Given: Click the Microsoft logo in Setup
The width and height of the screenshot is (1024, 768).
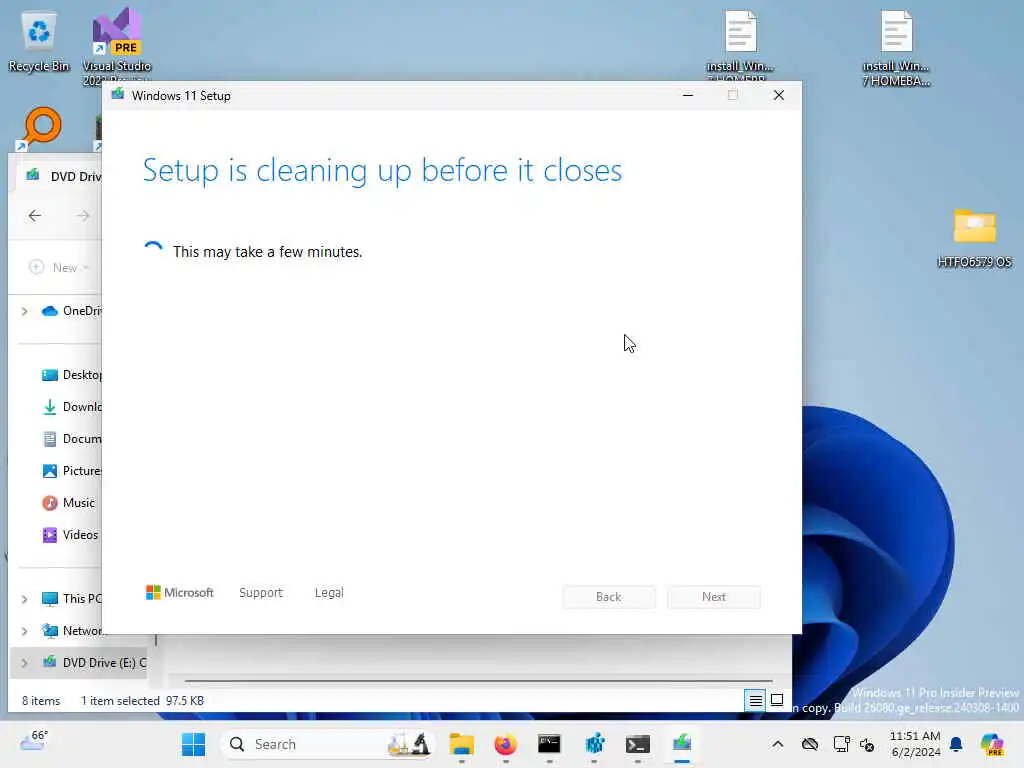Looking at the screenshot, I should pos(180,592).
